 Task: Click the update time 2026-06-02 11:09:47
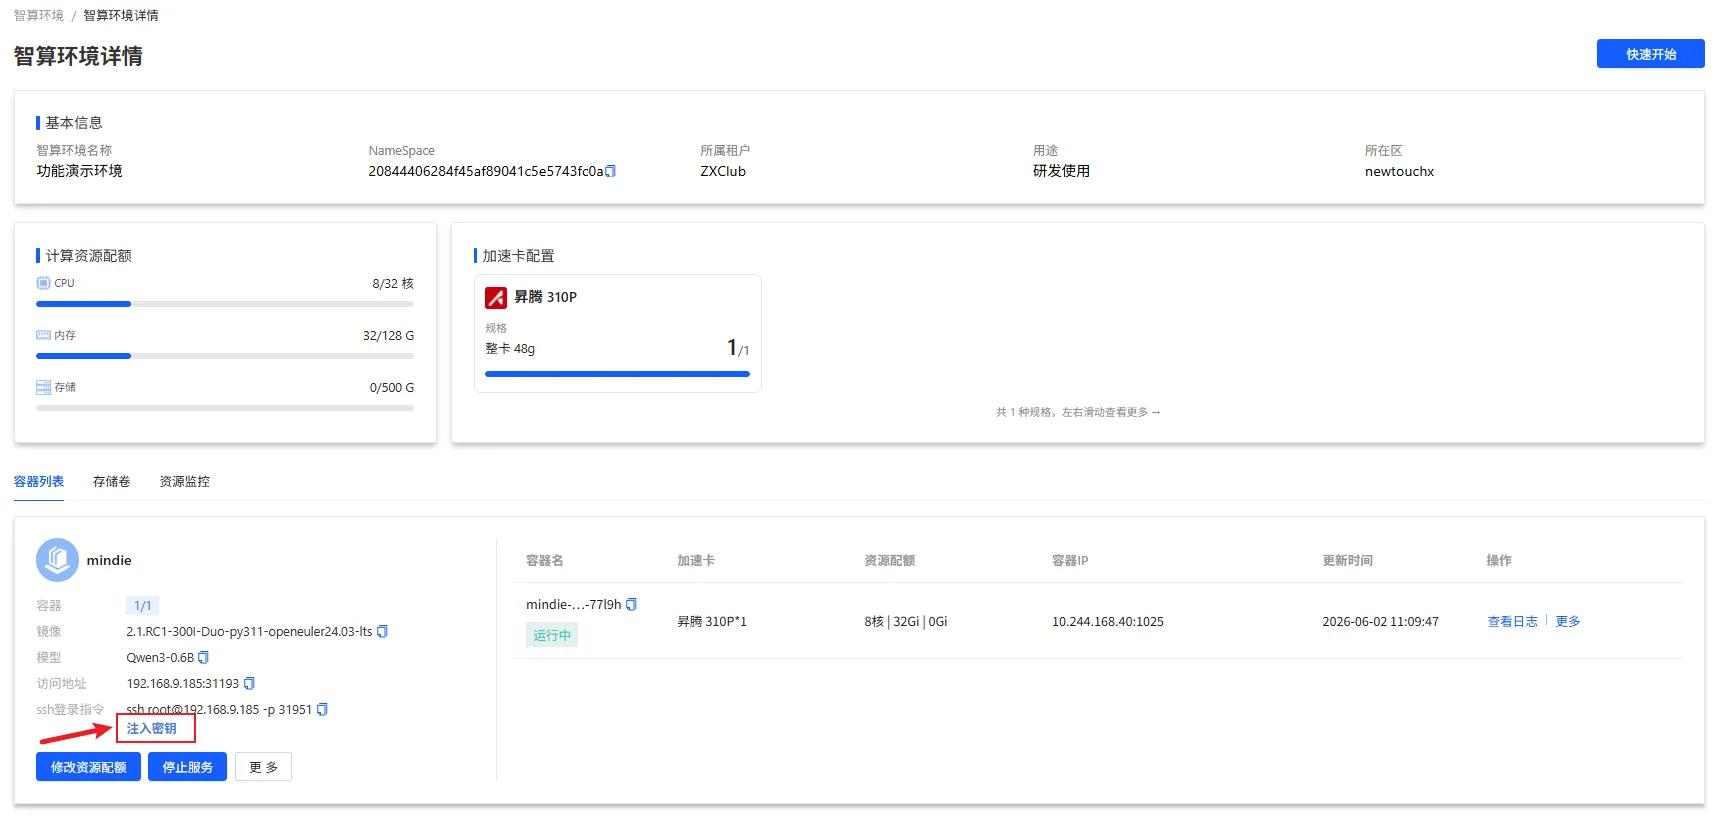point(1380,621)
